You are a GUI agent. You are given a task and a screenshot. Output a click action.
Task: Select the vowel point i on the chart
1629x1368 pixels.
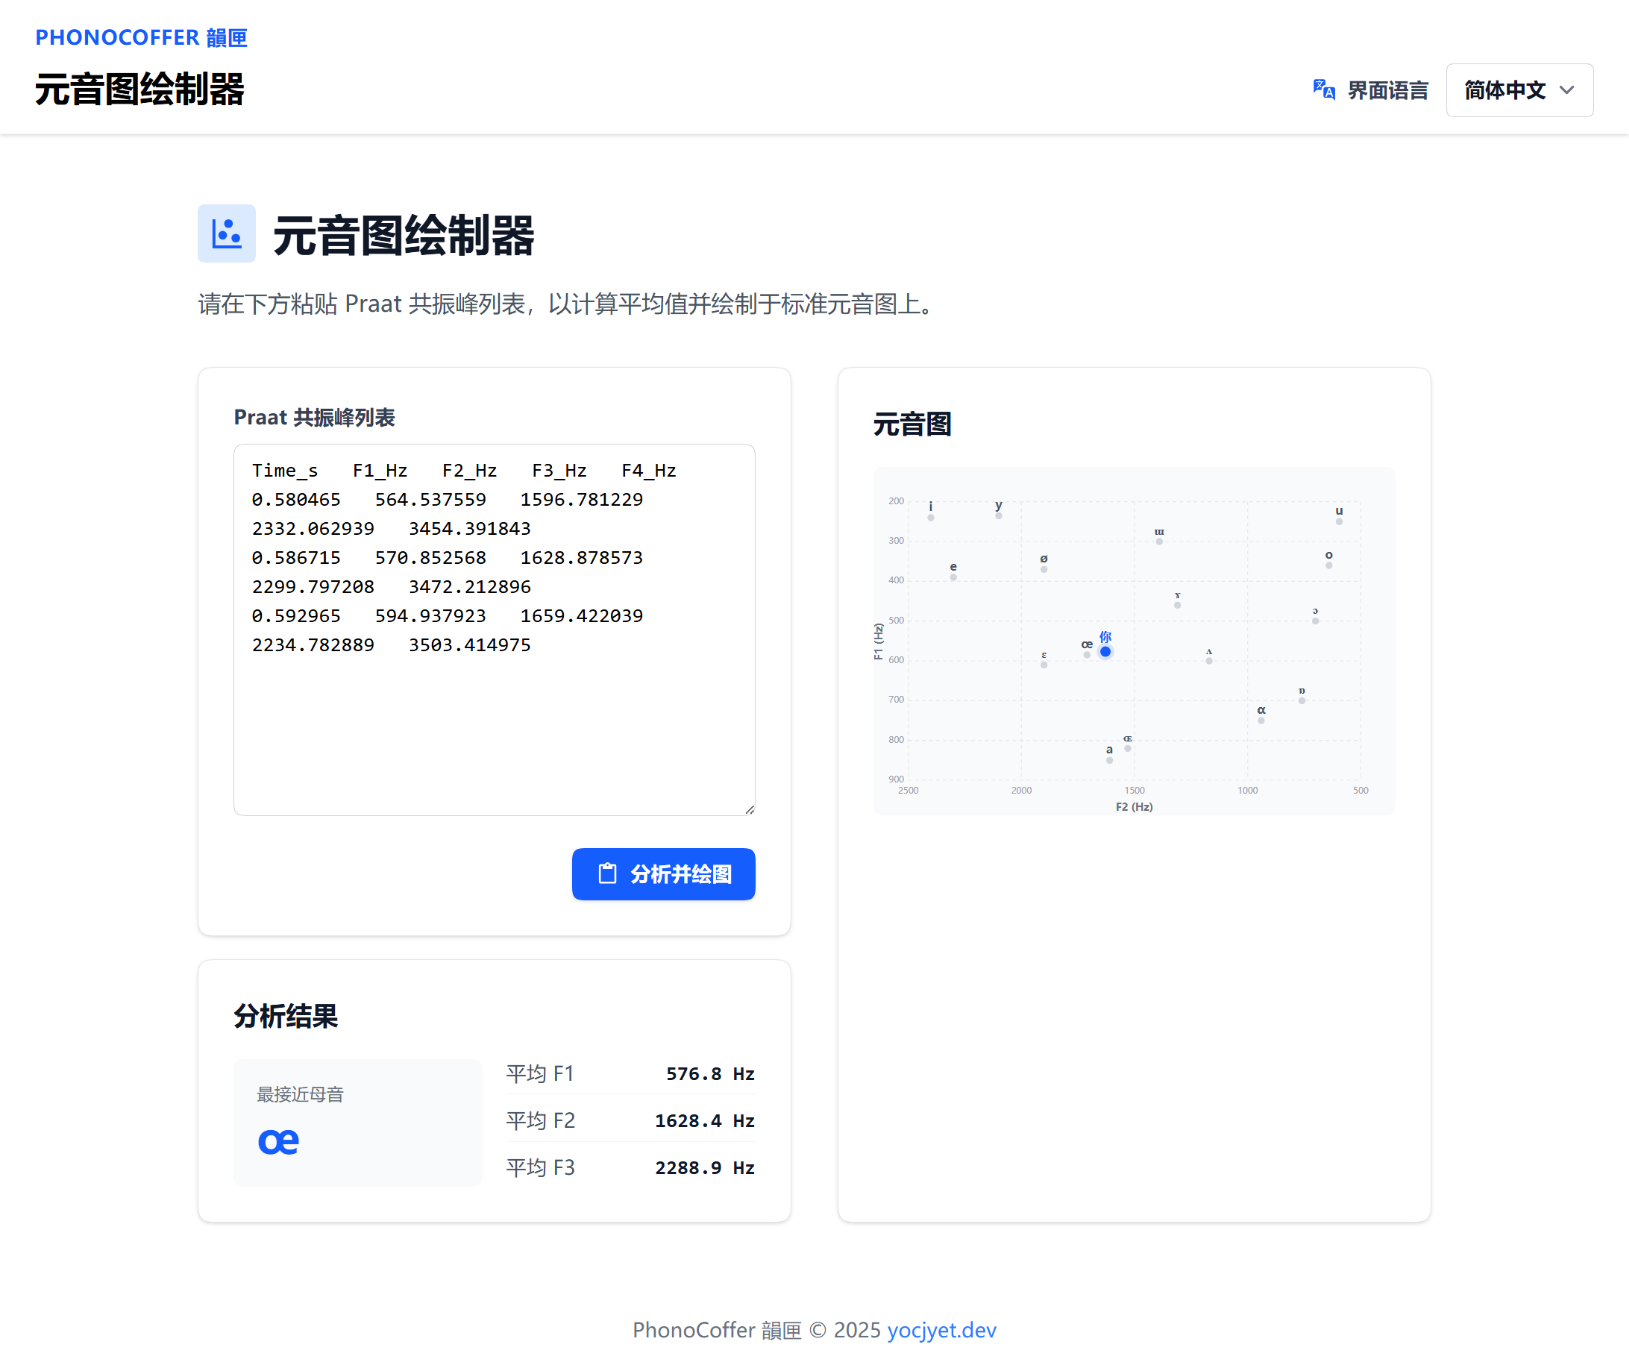click(x=931, y=517)
